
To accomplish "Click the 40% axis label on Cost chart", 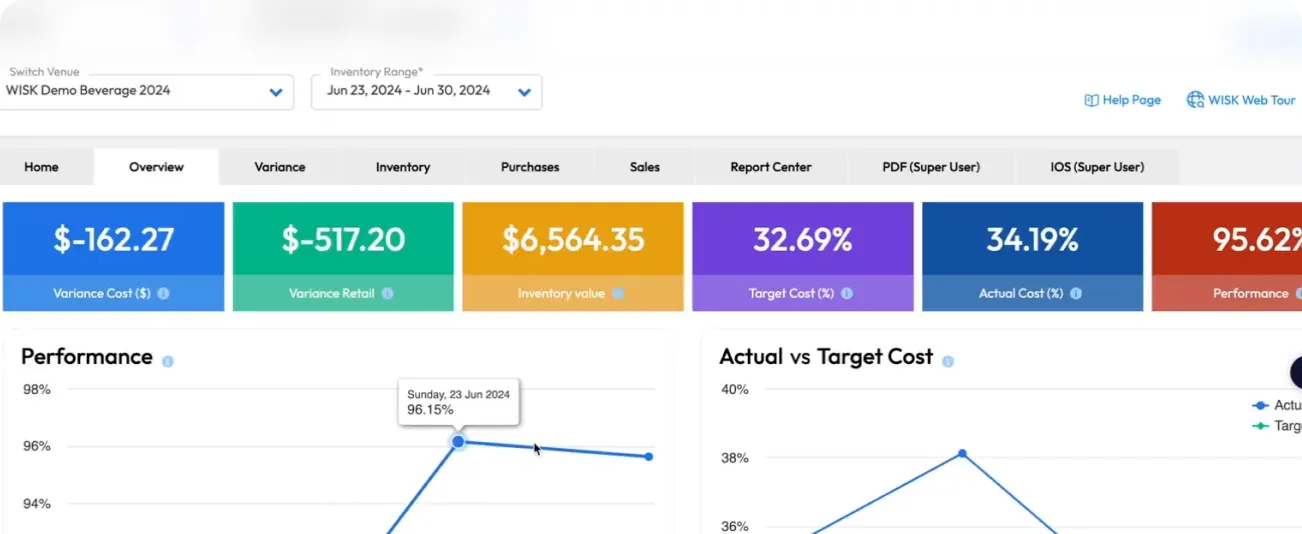I will 735,389.
